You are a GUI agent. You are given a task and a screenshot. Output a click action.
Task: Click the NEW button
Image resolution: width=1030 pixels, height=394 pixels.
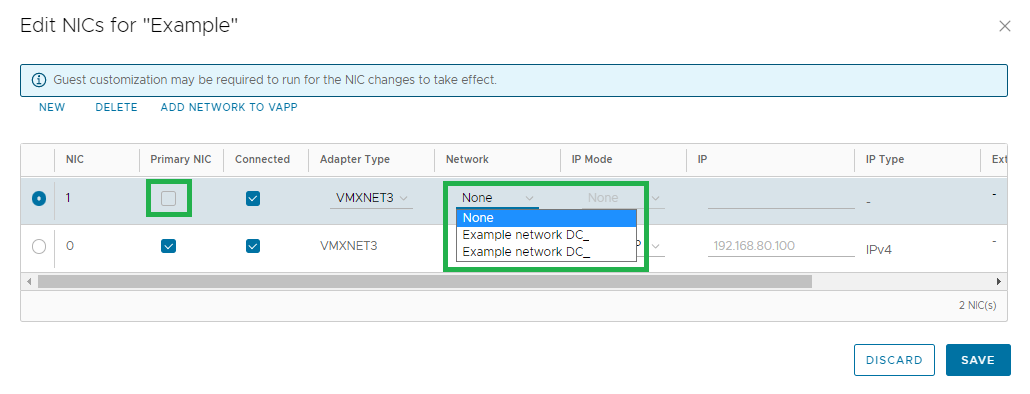(52, 107)
